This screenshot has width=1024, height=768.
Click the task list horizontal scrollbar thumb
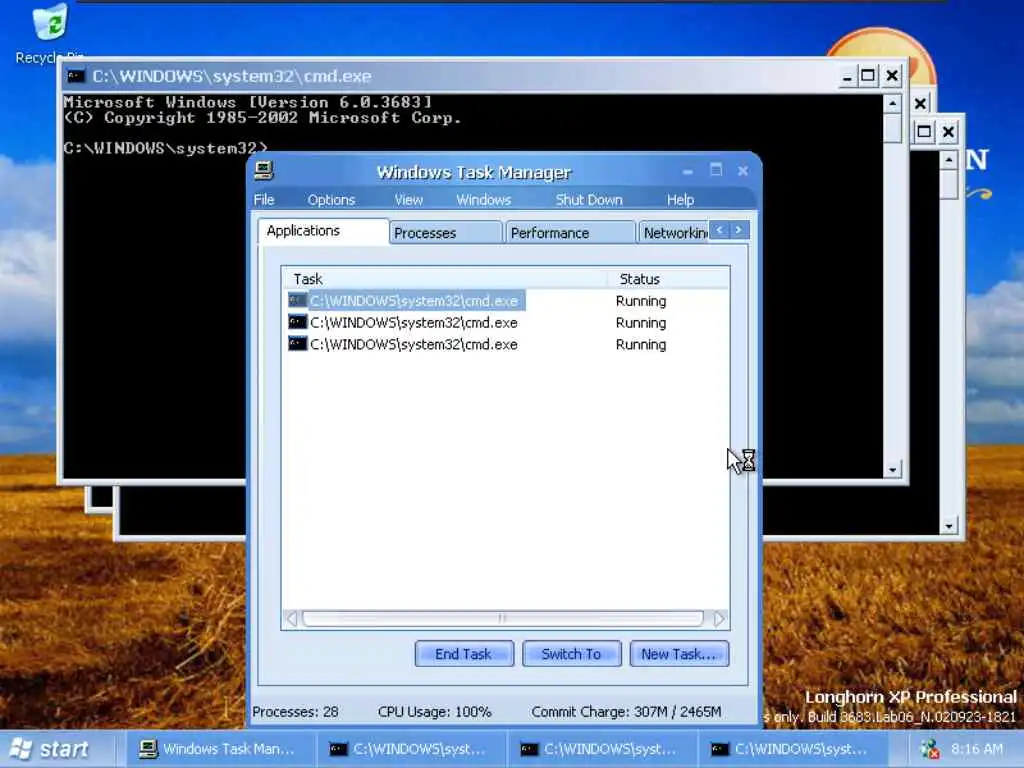(503, 618)
